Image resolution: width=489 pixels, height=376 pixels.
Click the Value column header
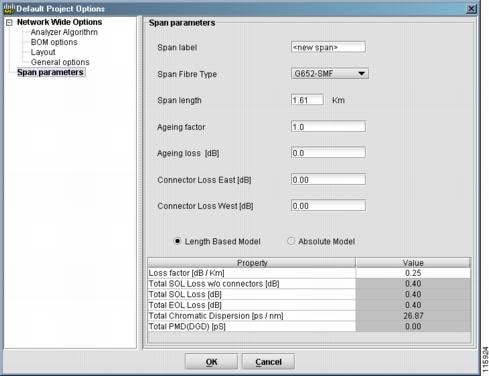pyautogui.click(x=413, y=263)
